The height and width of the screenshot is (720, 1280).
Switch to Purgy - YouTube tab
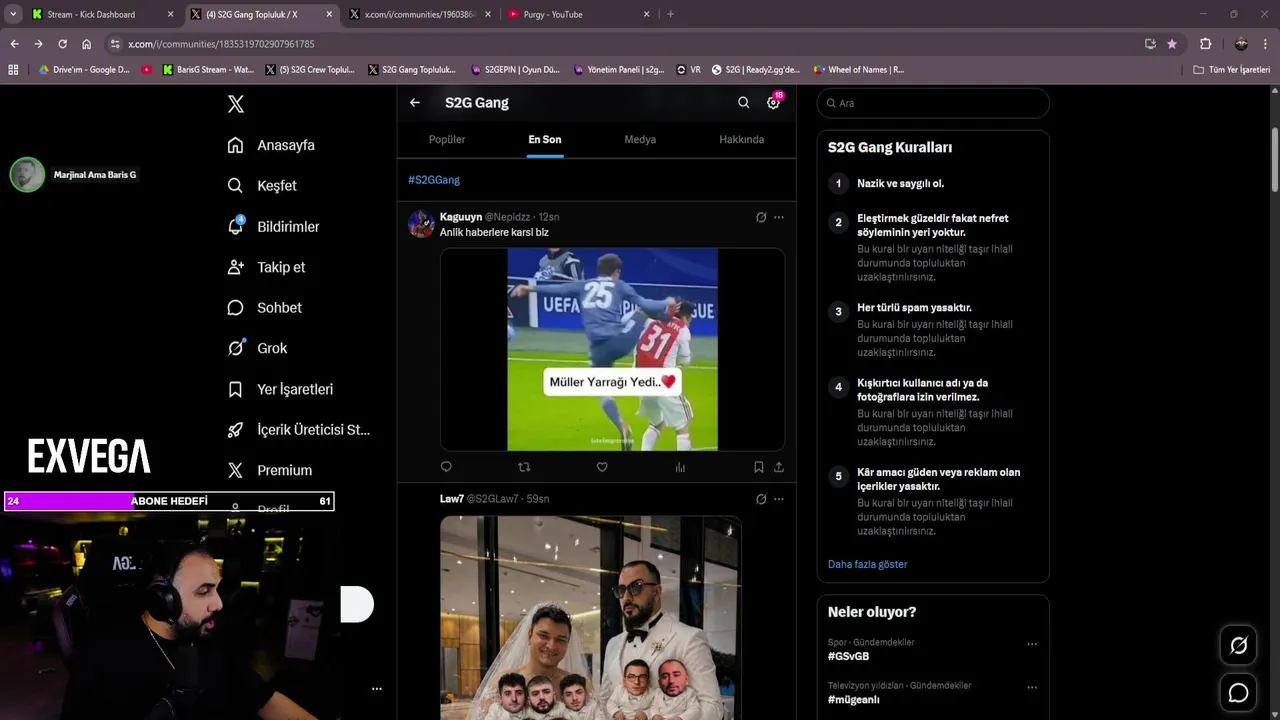click(578, 14)
